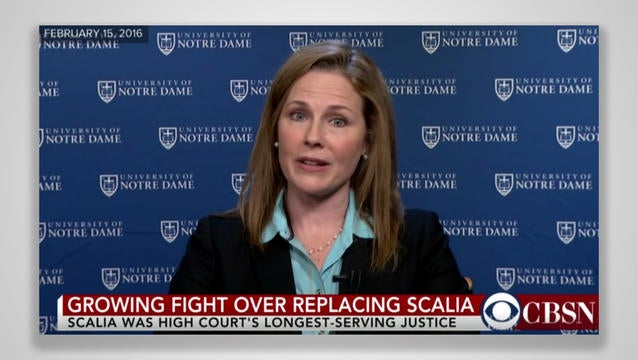Click the CBS eye logo
Image resolution: width=638 pixels, height=360 pixels.
pyautogui.click(x=501, y=312)
